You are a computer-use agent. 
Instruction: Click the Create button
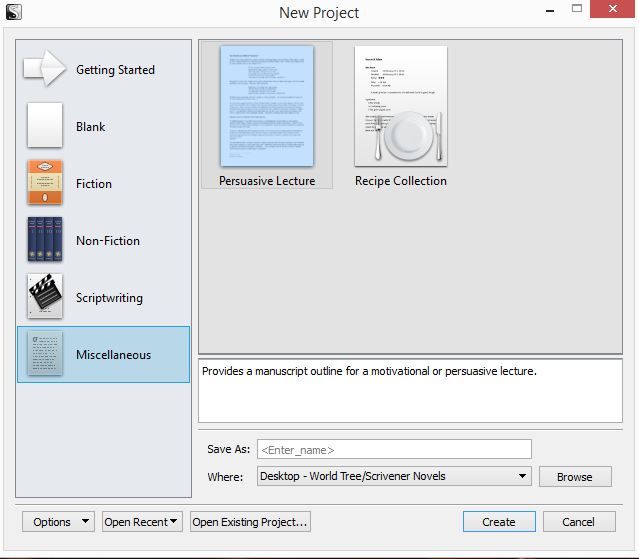point(499,522)
